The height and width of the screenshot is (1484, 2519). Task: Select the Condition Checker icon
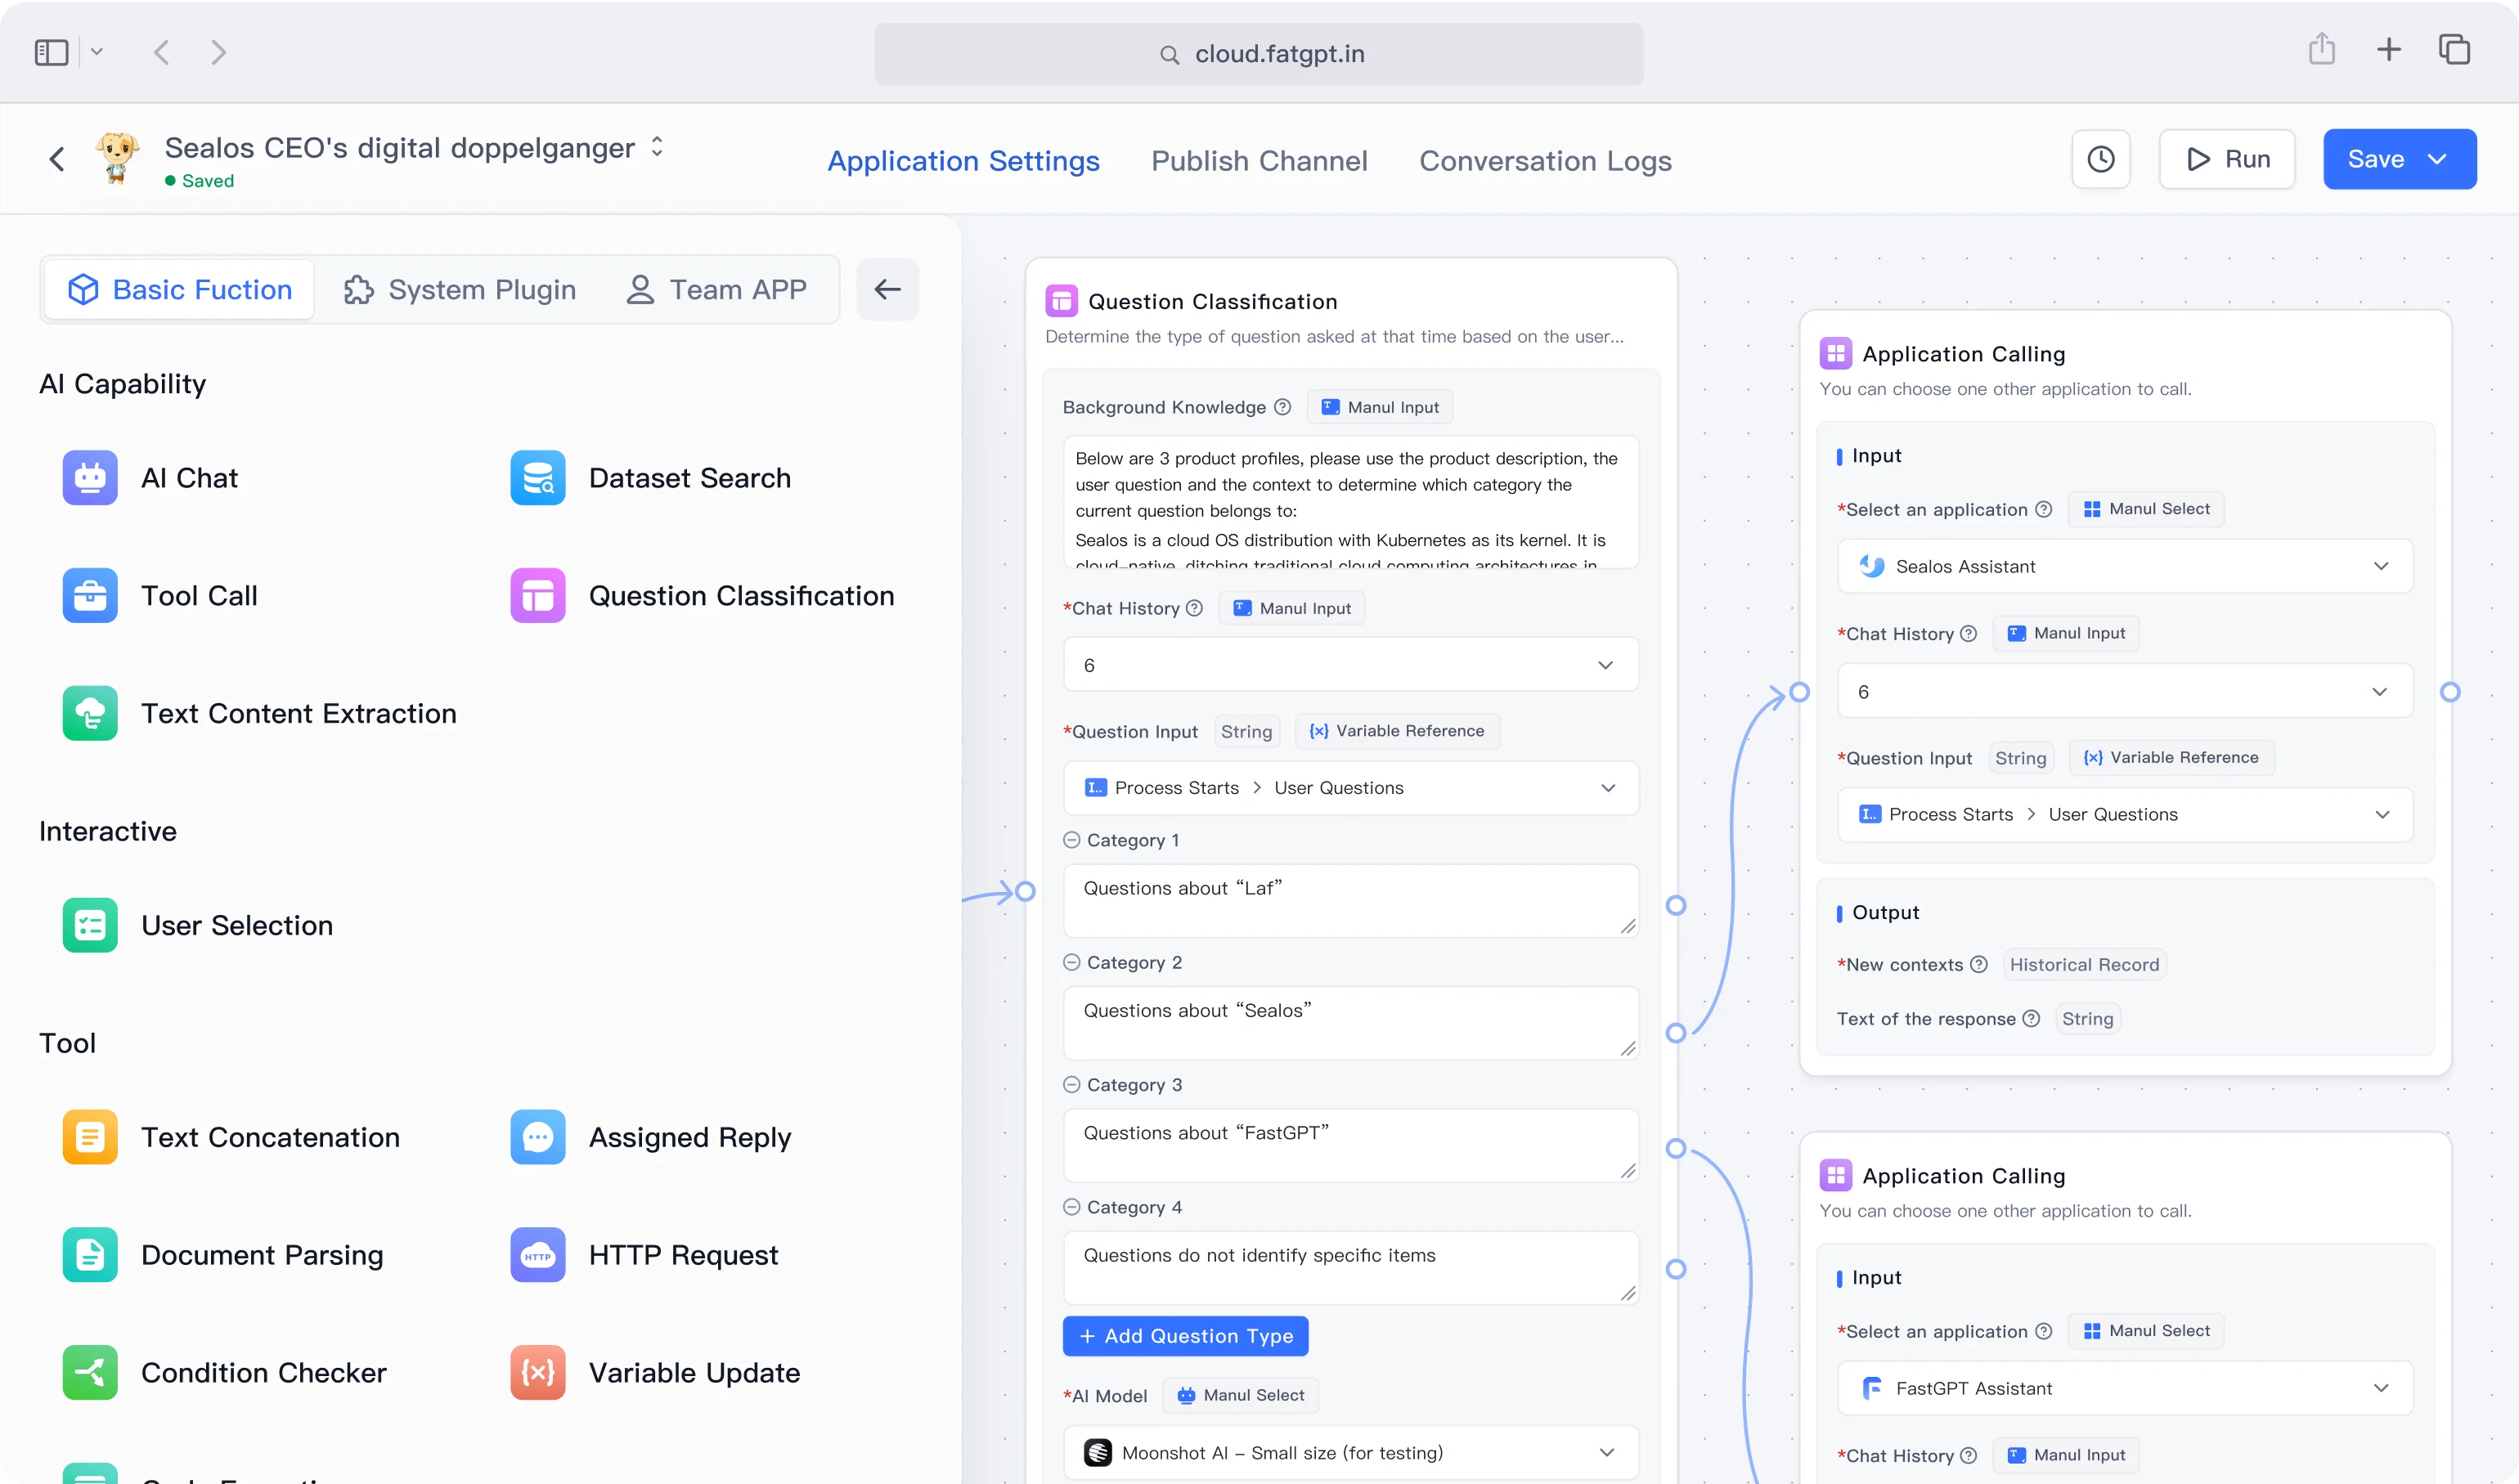click(x=90, y=1373)
